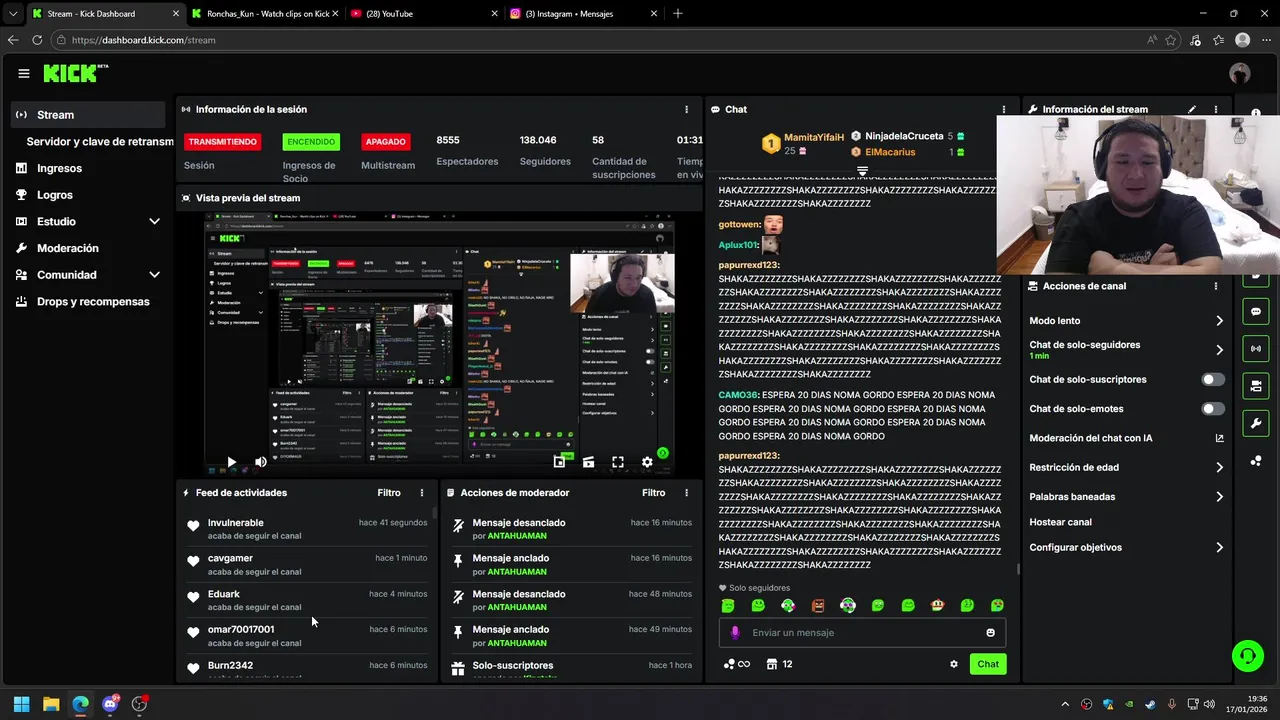Viewport: 1280px width, 720px height.
Task: Click the channel points infinity icon
Action: (736, 664)
